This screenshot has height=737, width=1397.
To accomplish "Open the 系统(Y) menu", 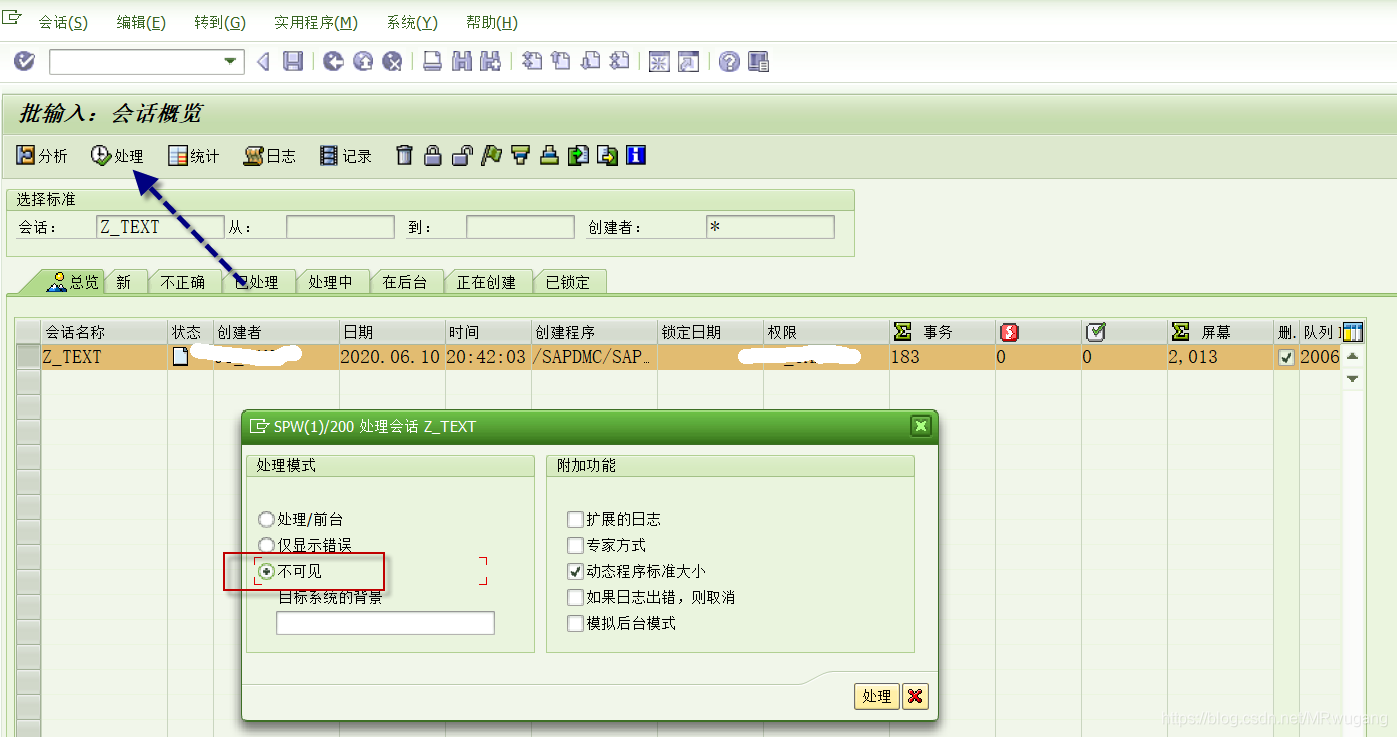I will [412, 22].
